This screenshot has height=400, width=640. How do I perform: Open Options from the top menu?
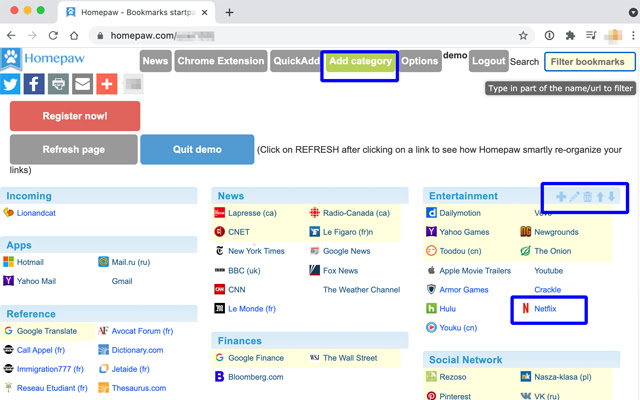420,61
